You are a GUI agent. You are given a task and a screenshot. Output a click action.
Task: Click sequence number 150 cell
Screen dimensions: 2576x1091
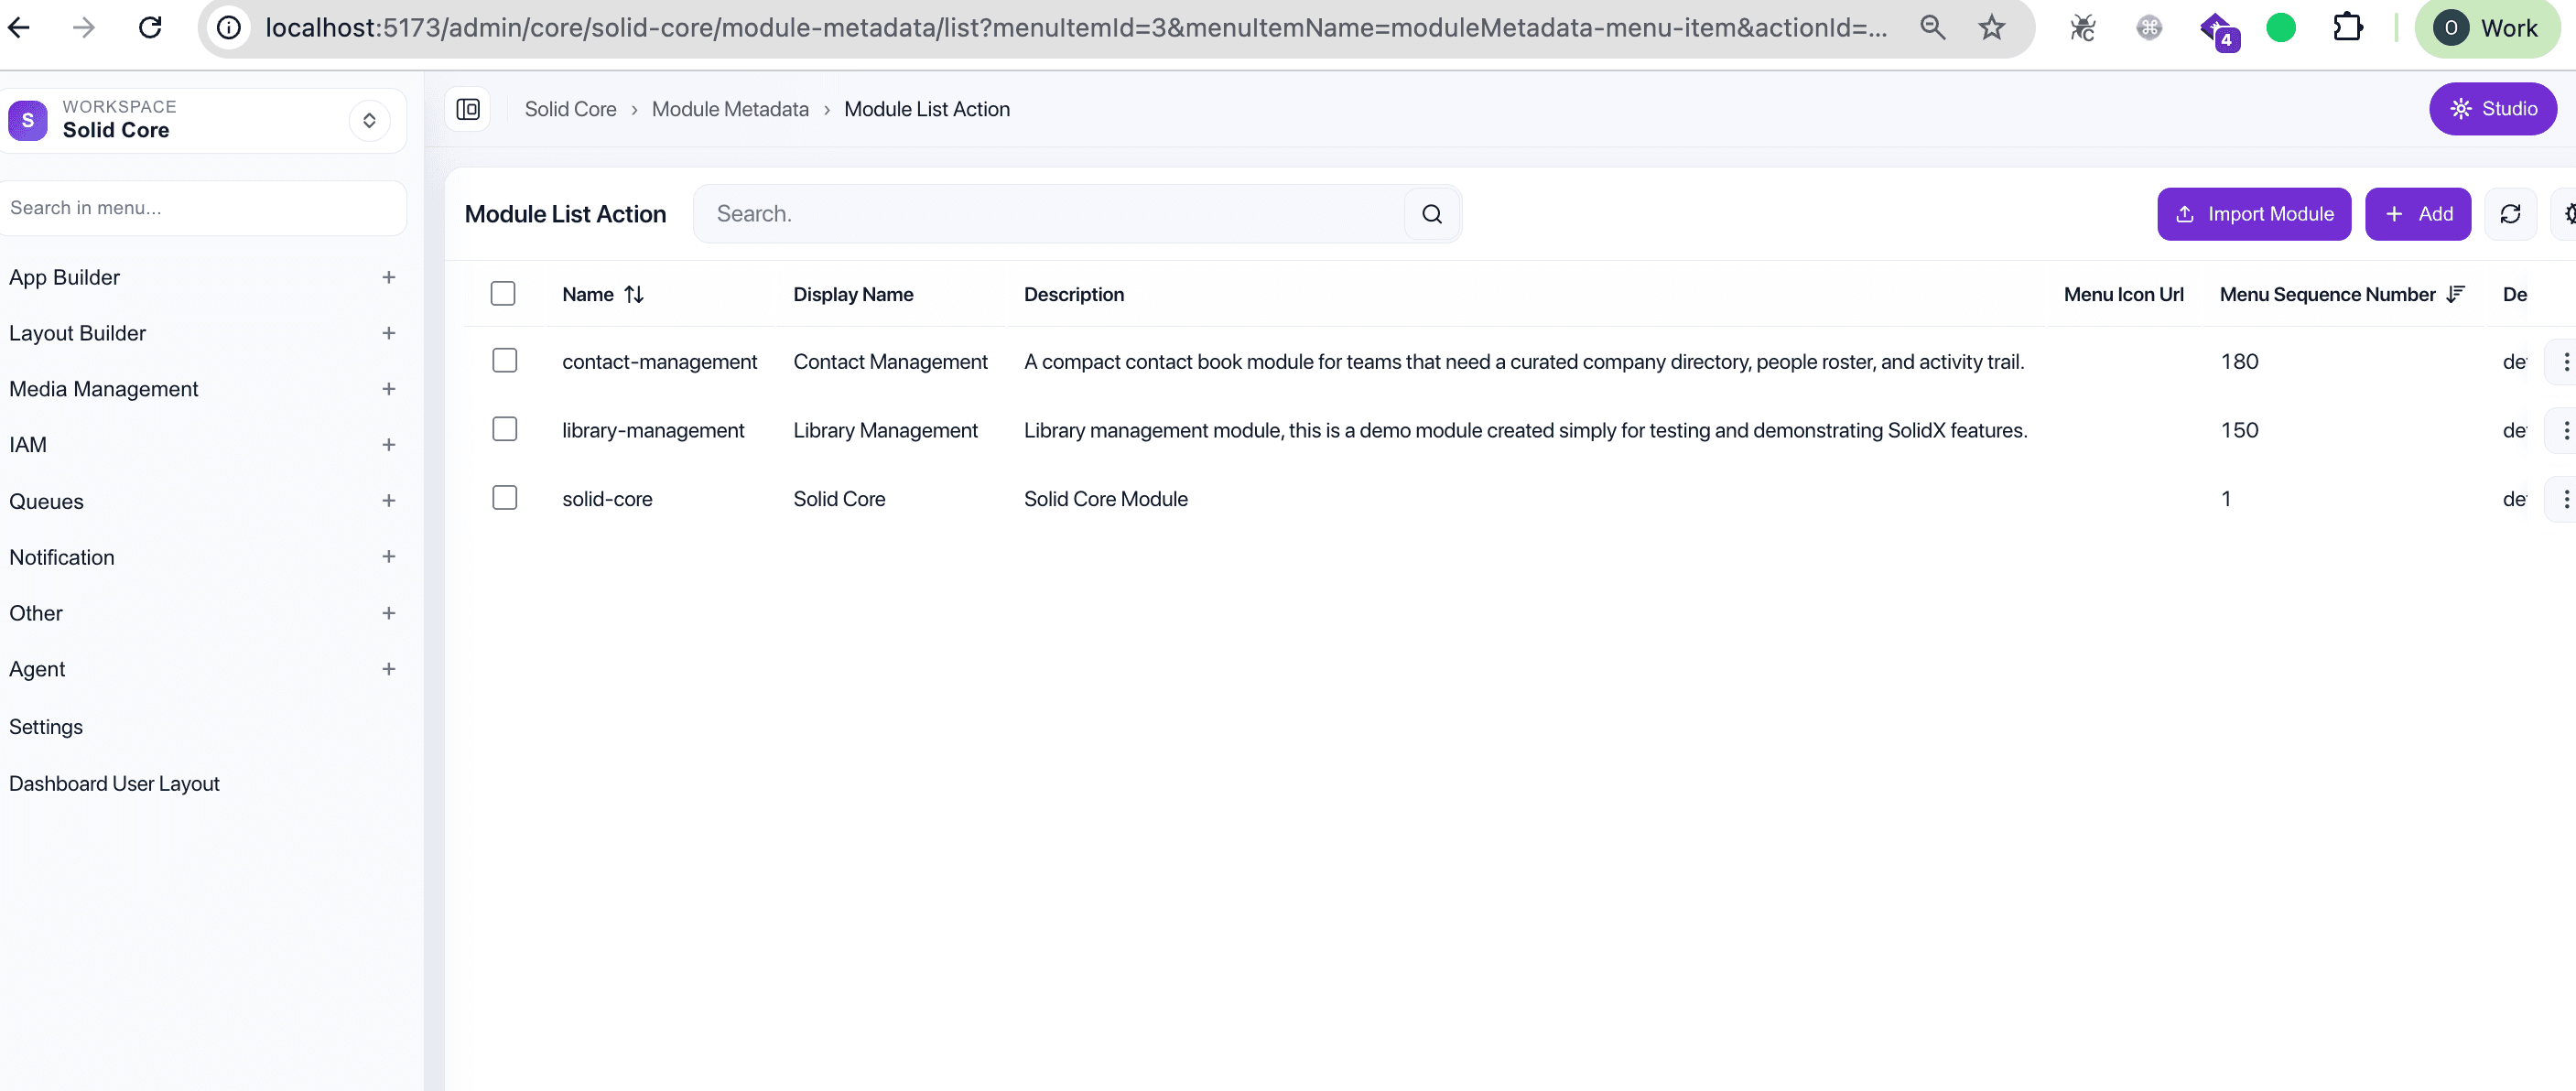click(x=2239, y=430)
